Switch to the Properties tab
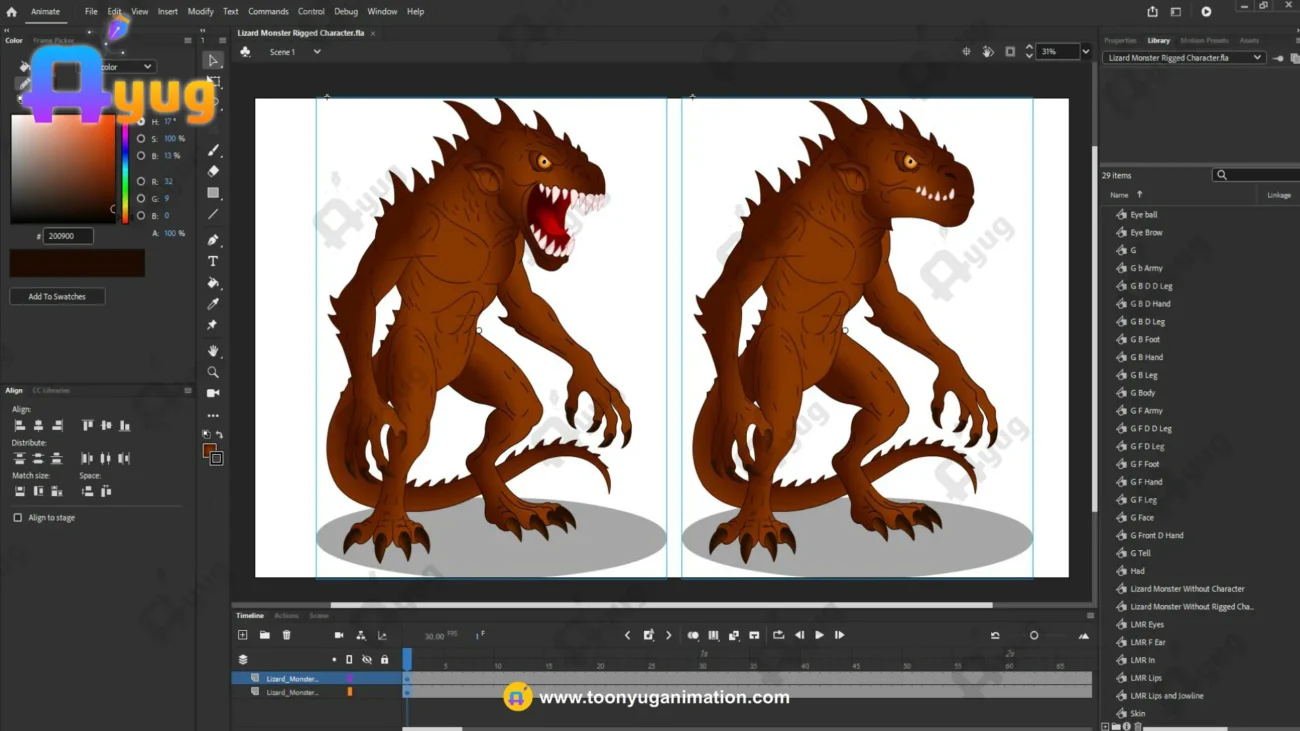 coord(1119,41)
